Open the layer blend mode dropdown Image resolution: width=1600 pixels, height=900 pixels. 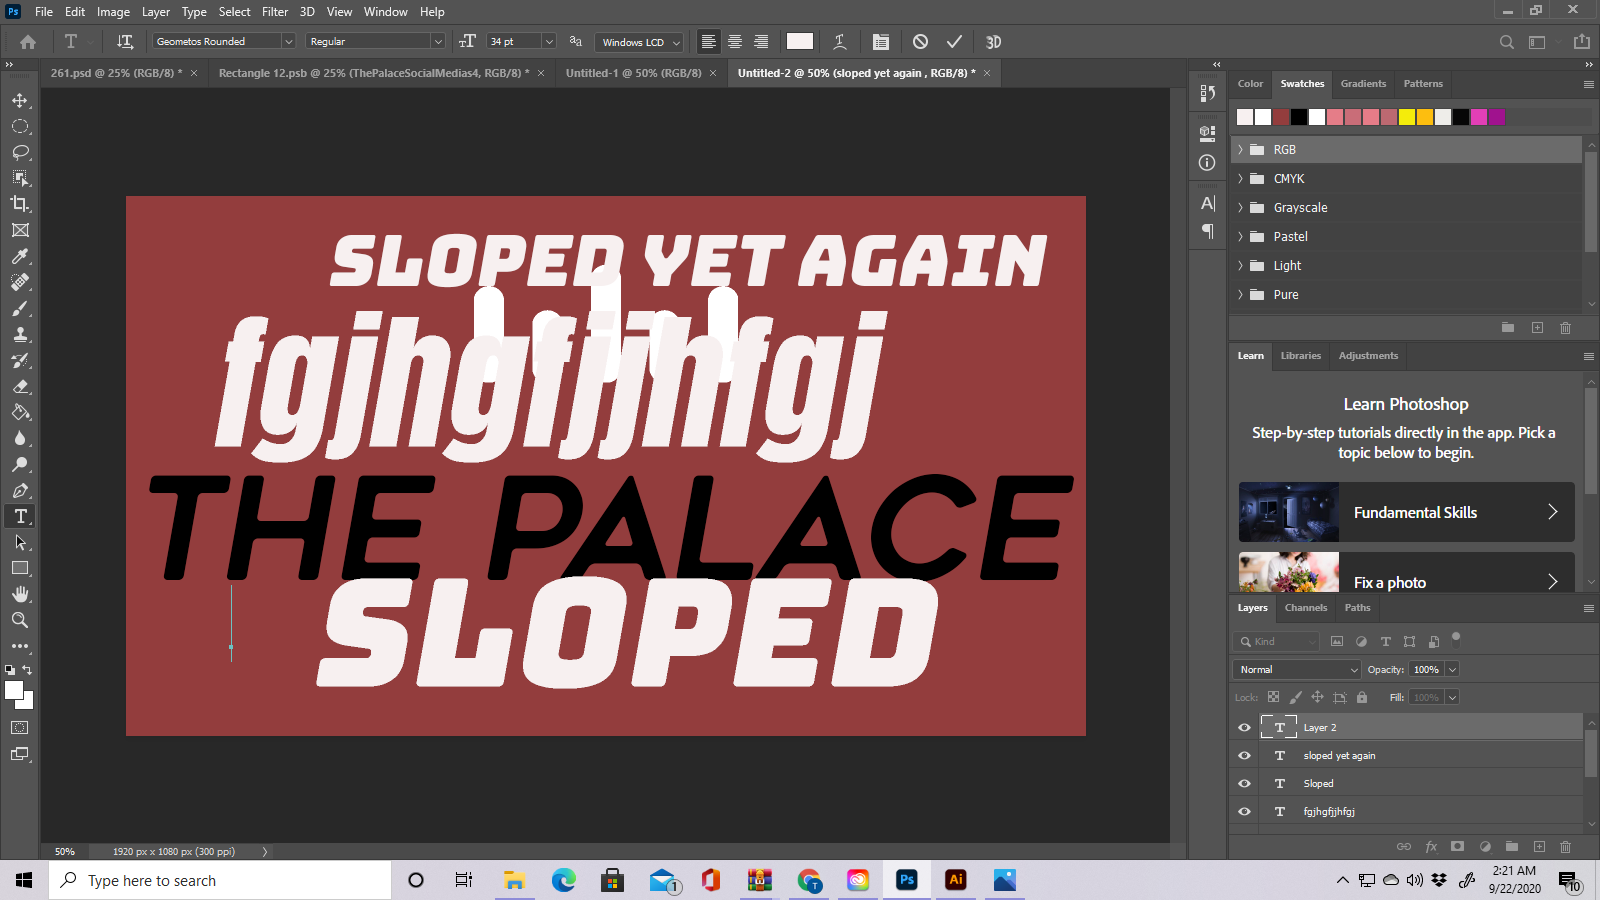(x=1295, y=669)
